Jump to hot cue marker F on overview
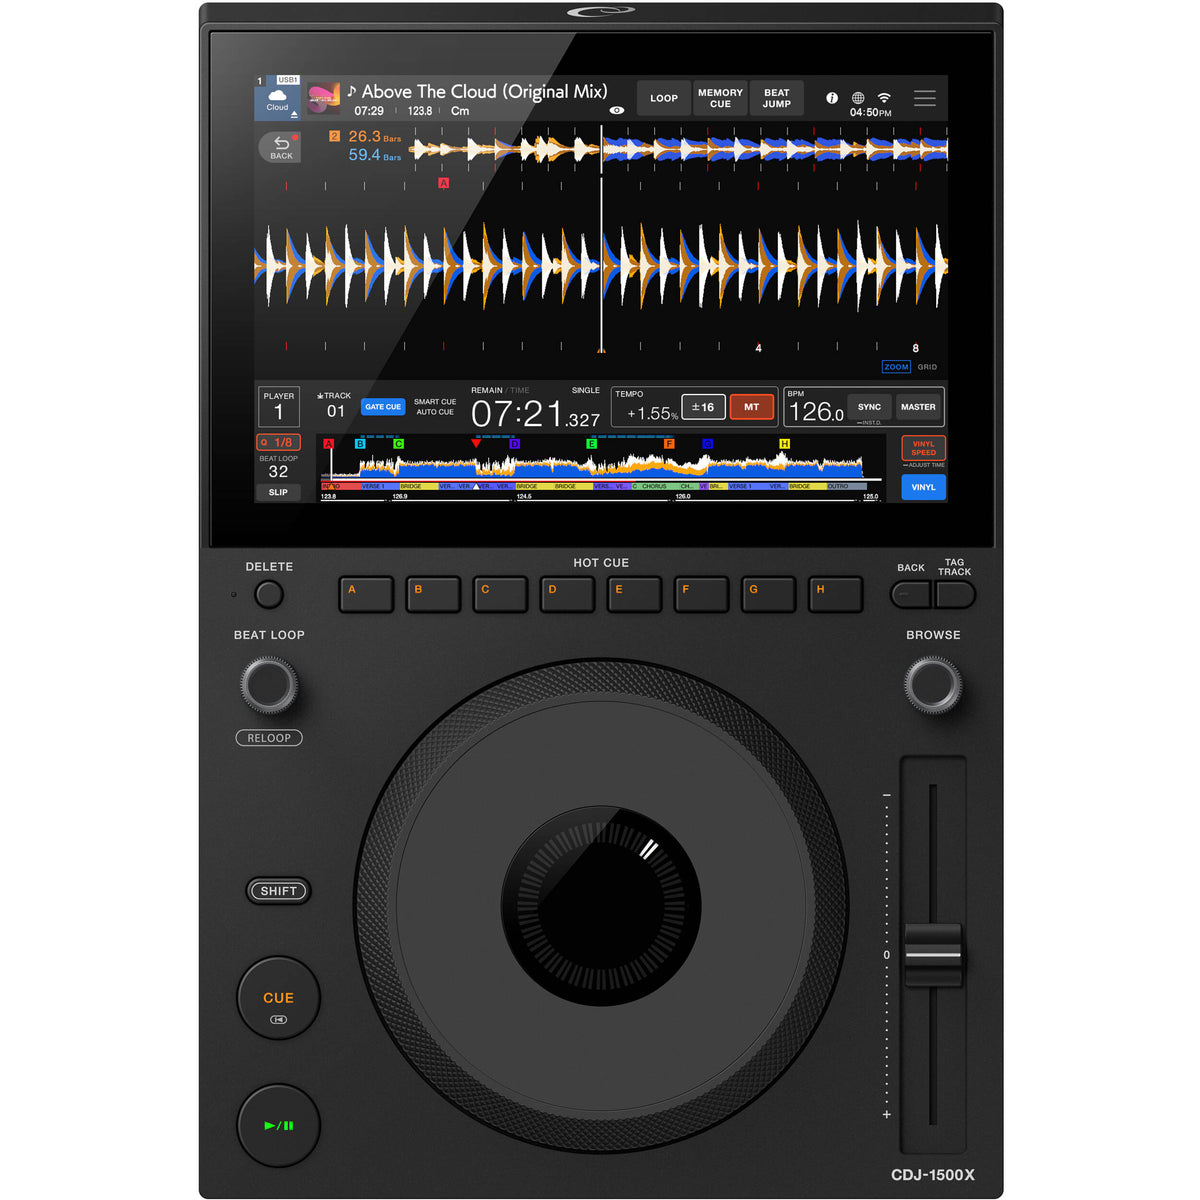Viewport: 1200px width, 1200px height. click(669, 443)
